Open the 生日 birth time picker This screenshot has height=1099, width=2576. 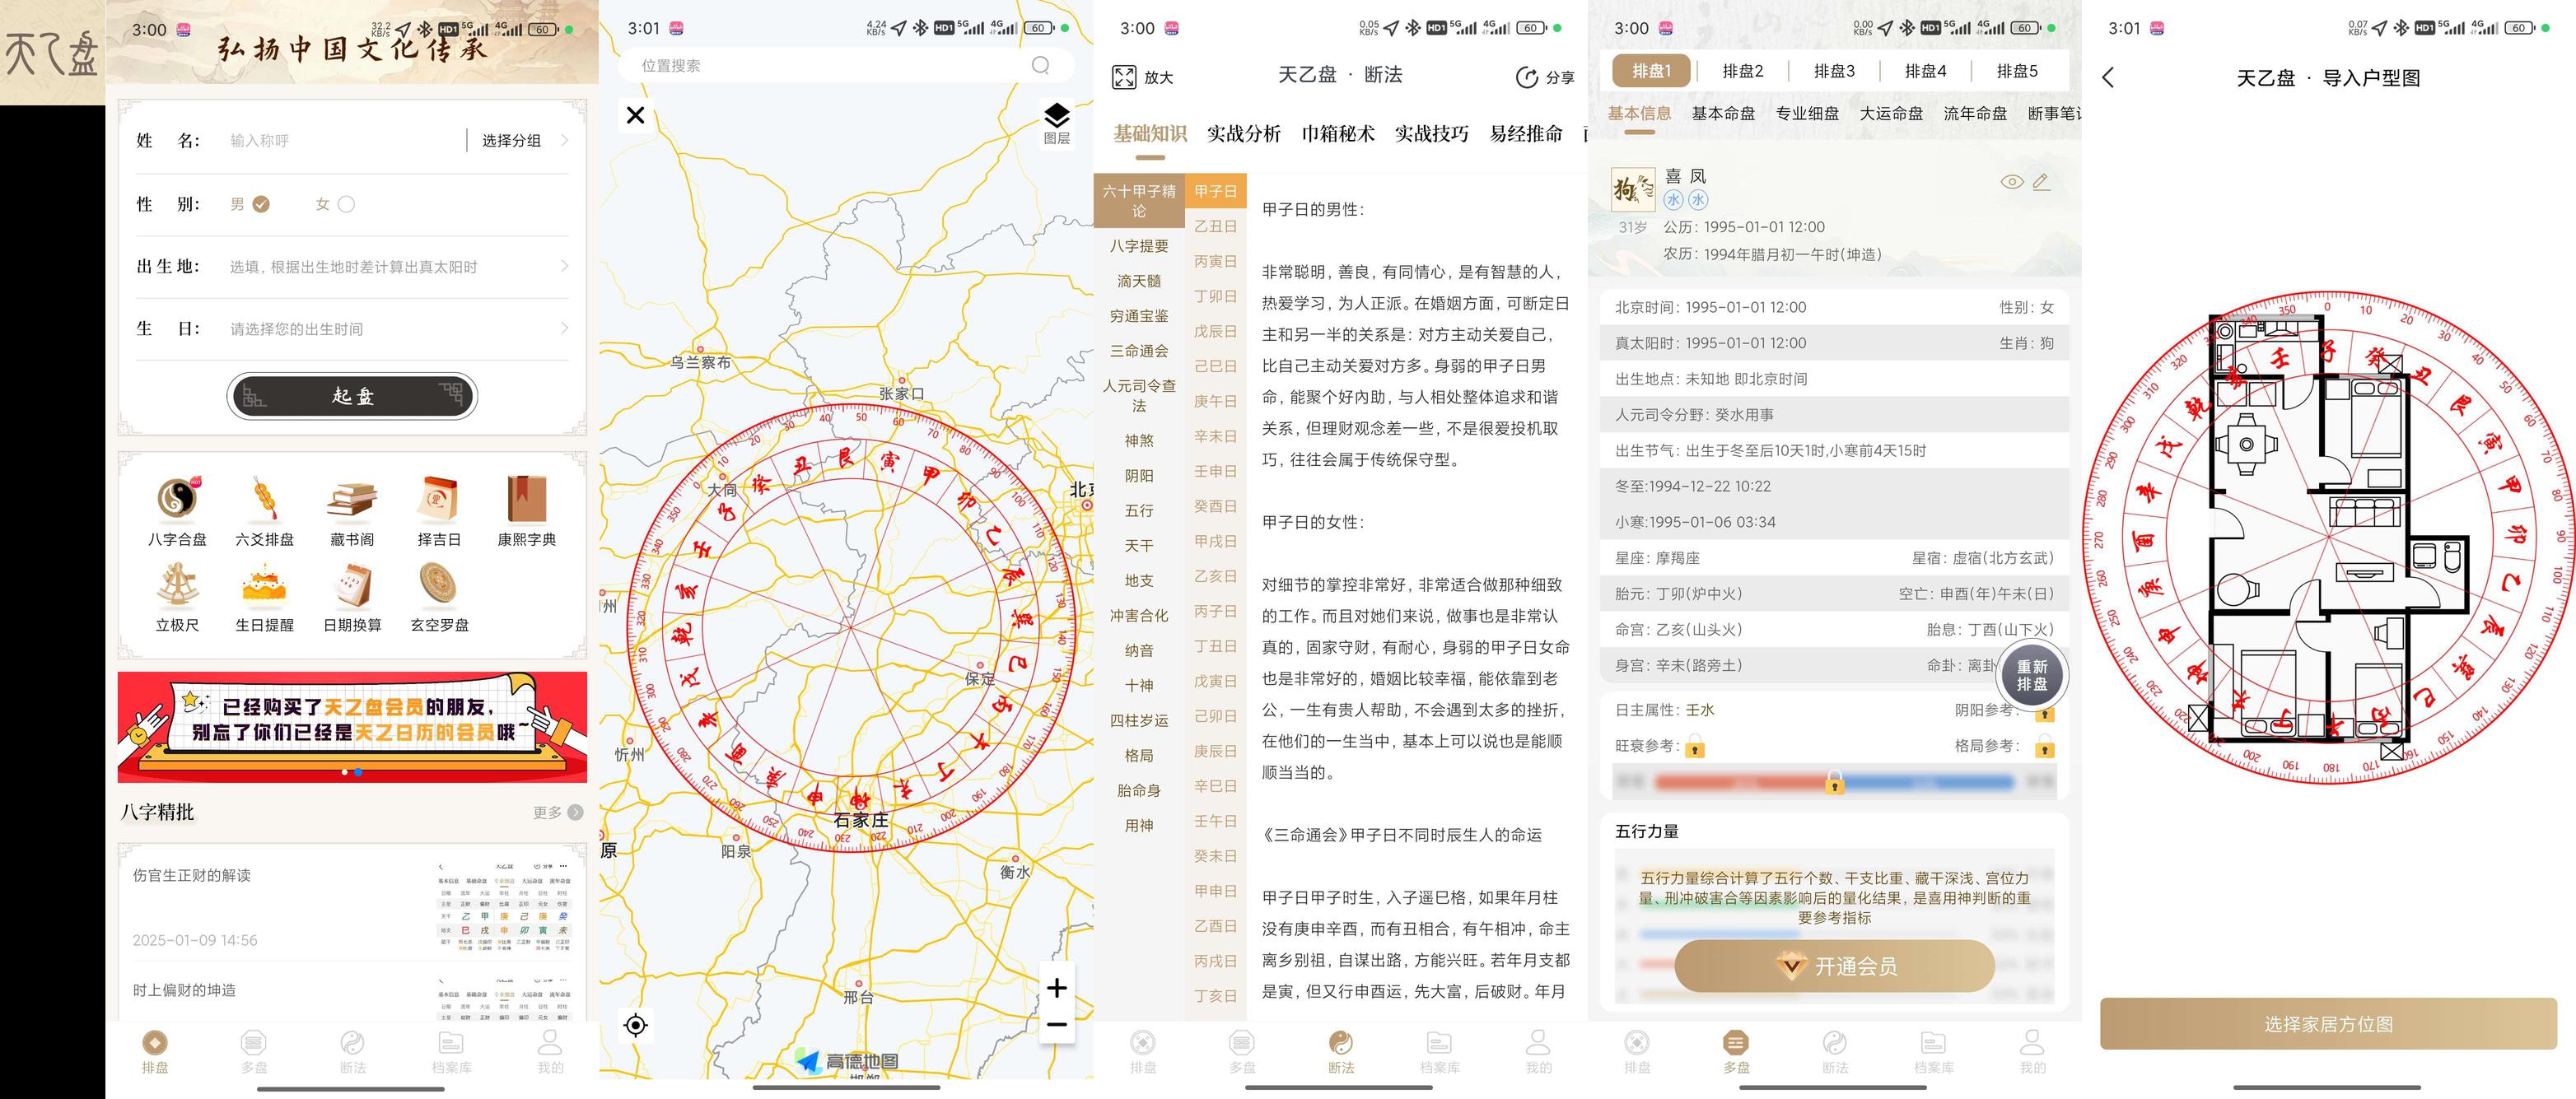352,328
